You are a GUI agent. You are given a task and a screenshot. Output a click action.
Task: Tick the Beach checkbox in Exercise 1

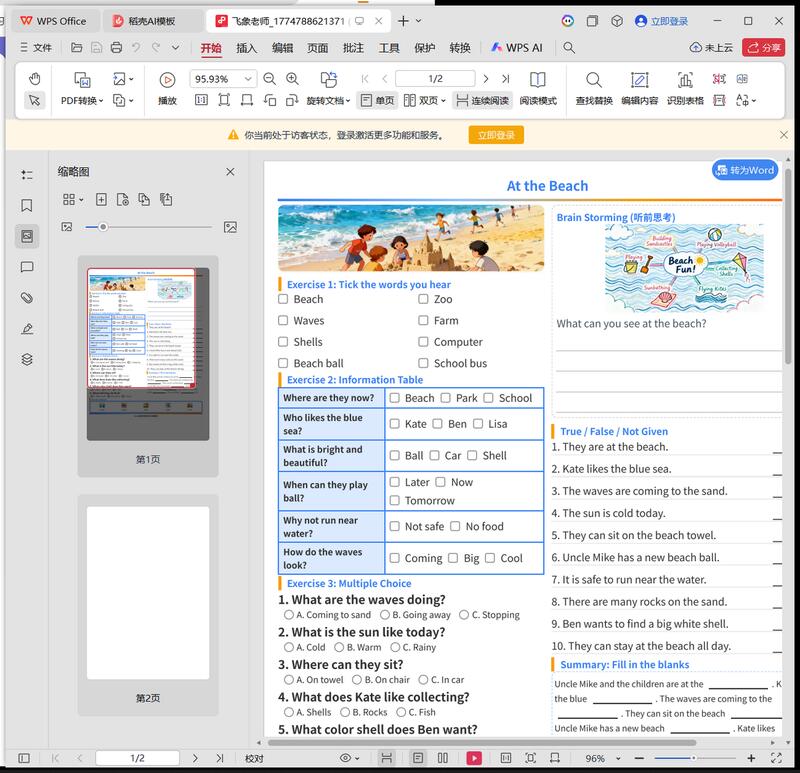(x=283, y=299)
